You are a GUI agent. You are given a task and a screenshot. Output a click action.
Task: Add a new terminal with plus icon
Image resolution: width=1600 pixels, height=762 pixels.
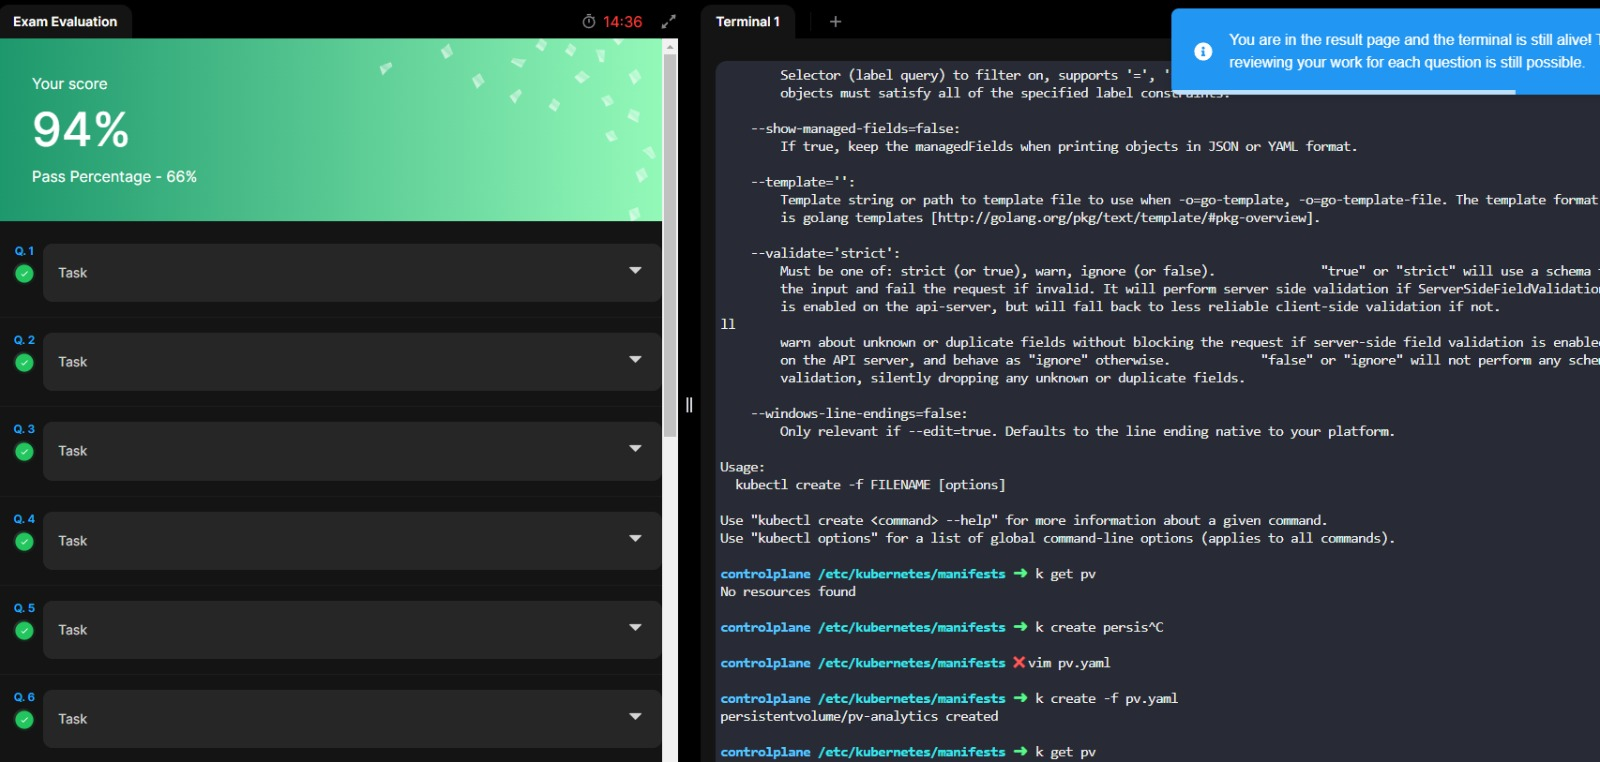[835, 21]
